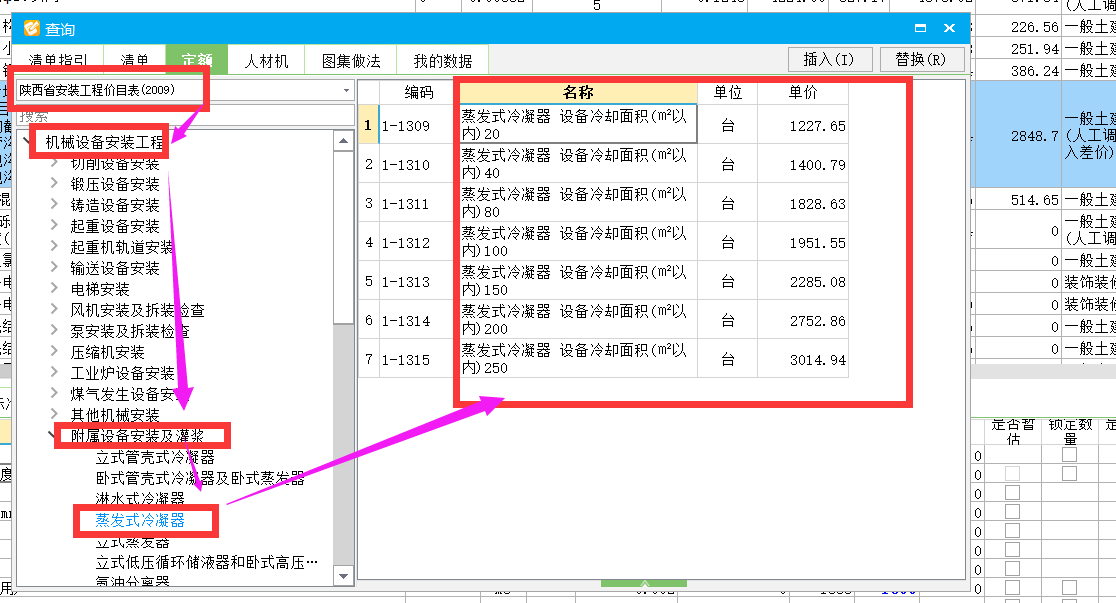Maximize the 查询 dialog window

920,28
